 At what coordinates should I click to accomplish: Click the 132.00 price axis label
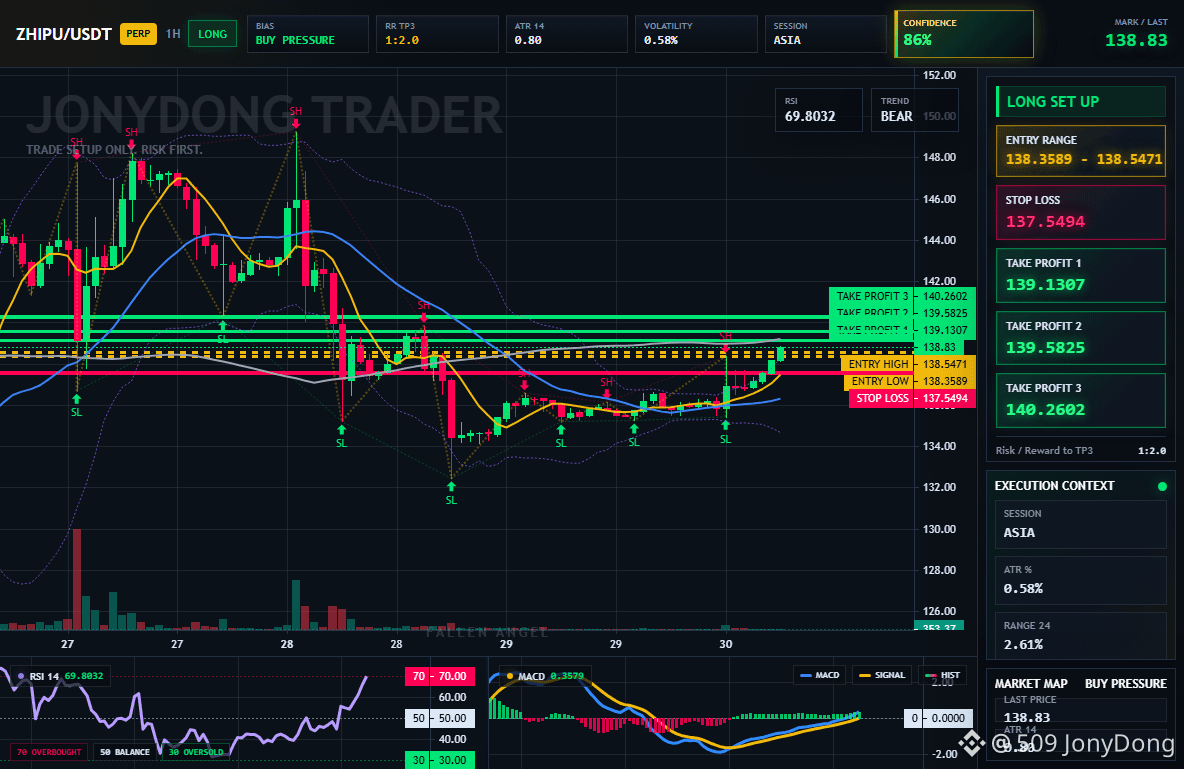[x=939, y=487]
